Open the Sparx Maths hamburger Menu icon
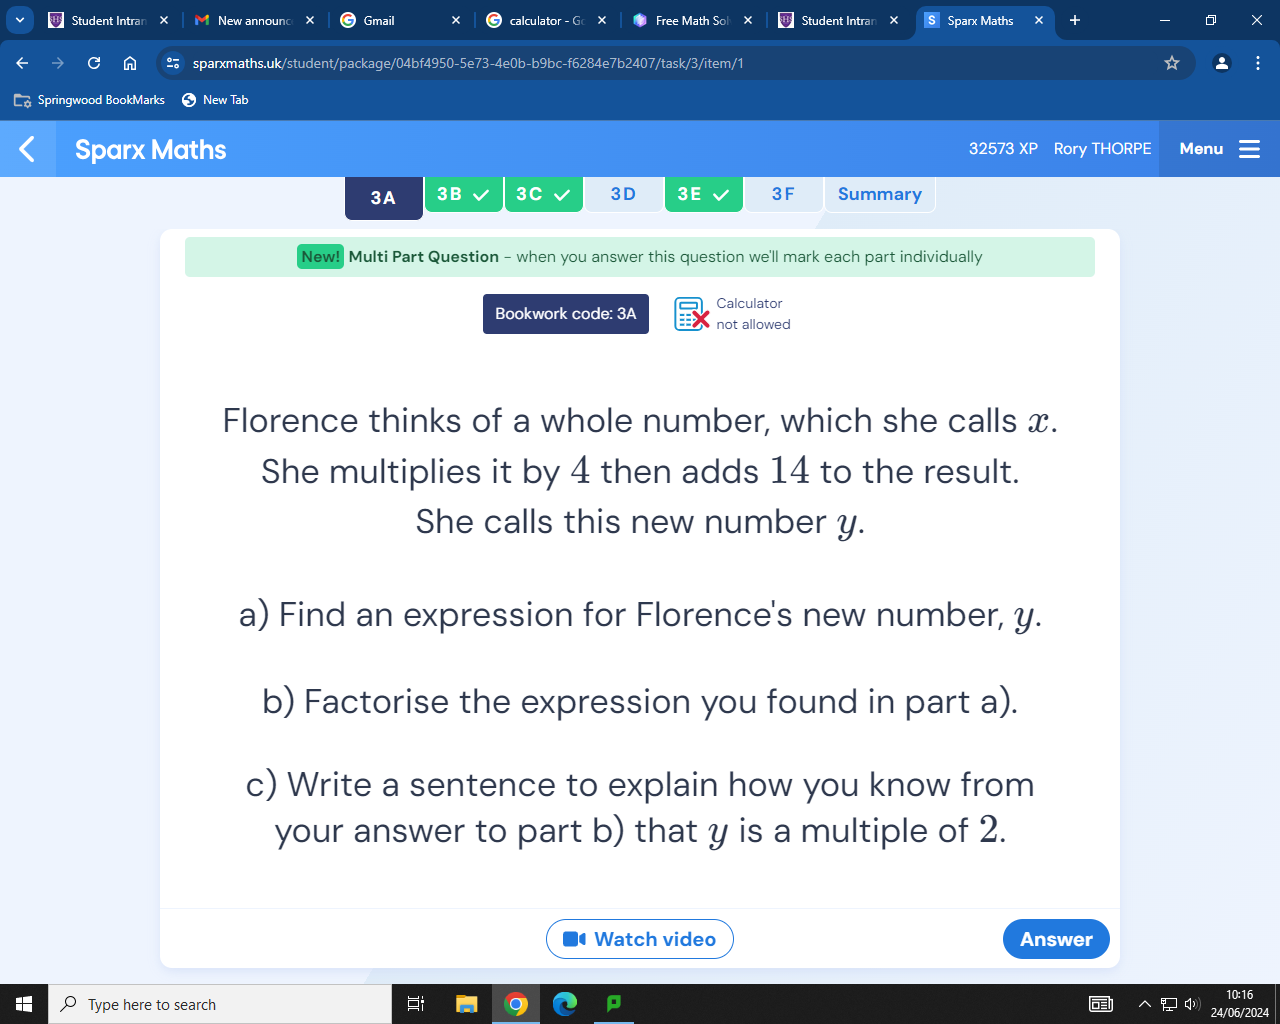 [1248, 148]
